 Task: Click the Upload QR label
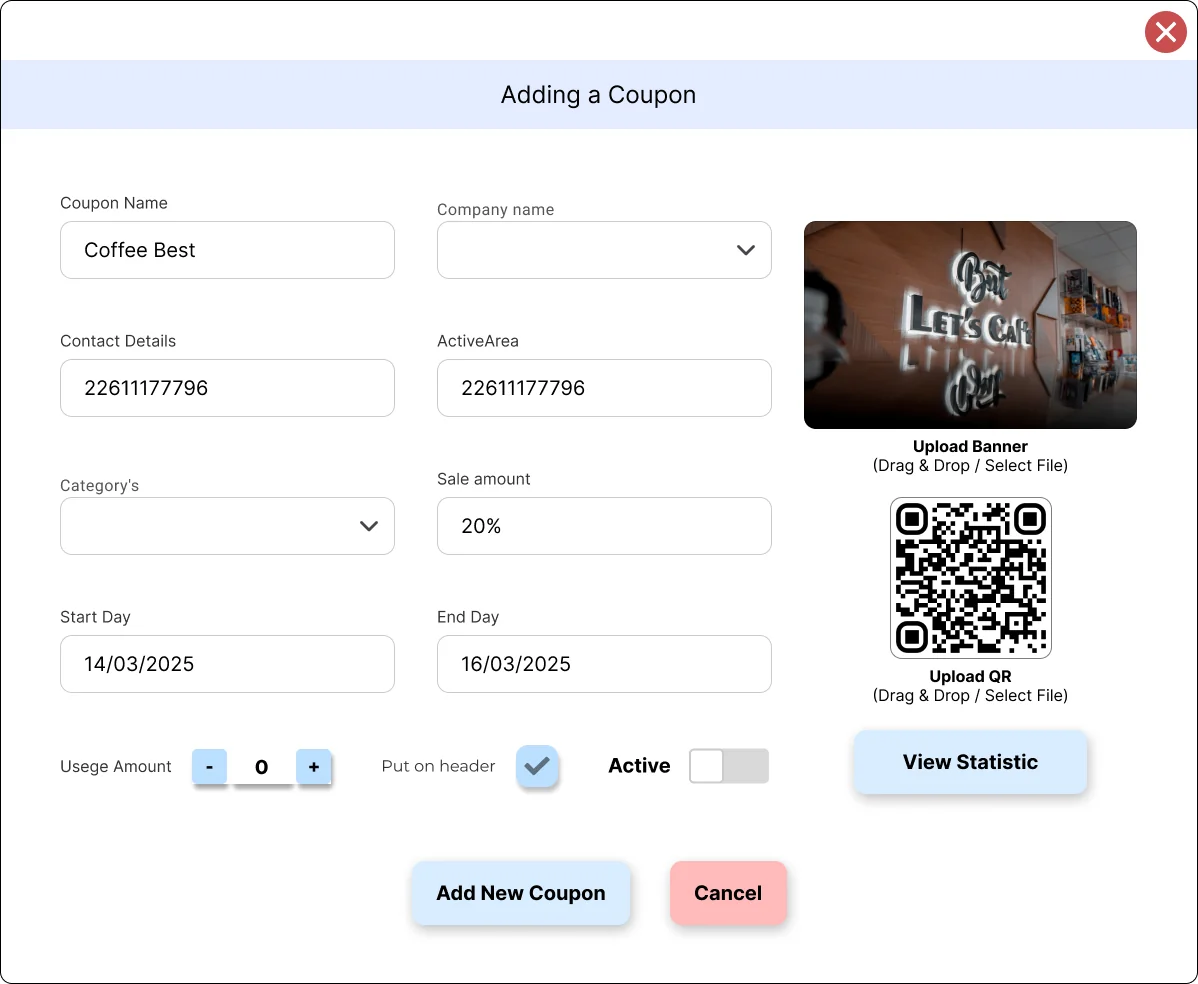[970, 676]
